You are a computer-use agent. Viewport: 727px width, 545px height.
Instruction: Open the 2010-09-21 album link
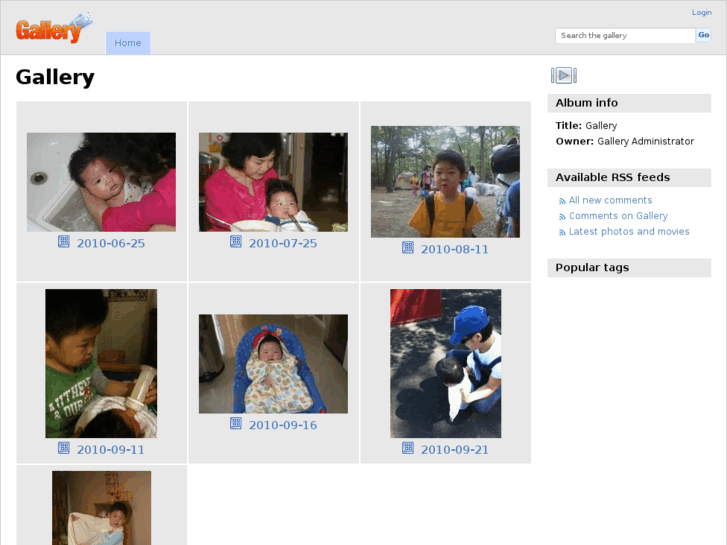coord(454,449)
